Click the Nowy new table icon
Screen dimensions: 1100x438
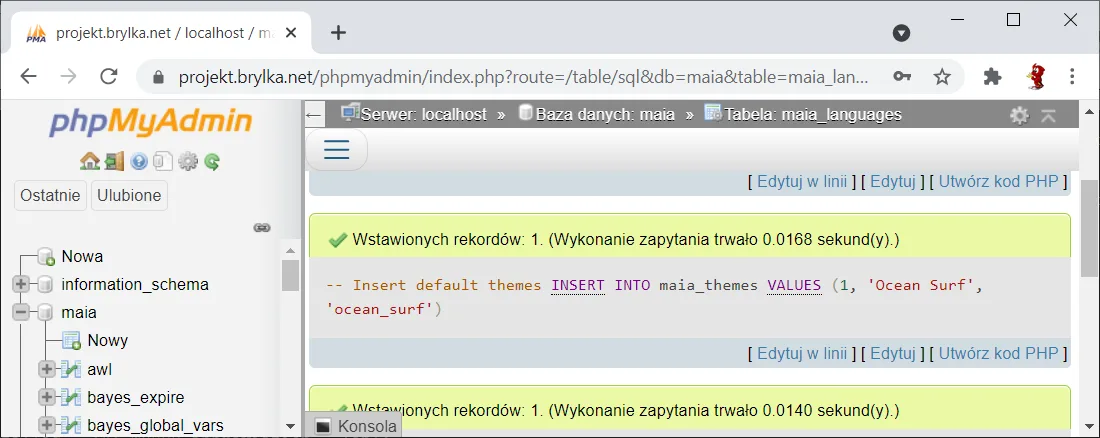click(x=72, y=340)
